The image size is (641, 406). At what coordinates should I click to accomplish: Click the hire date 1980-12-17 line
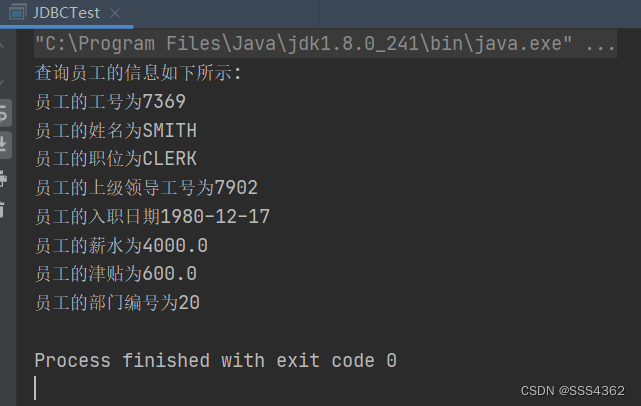(152, 216)
